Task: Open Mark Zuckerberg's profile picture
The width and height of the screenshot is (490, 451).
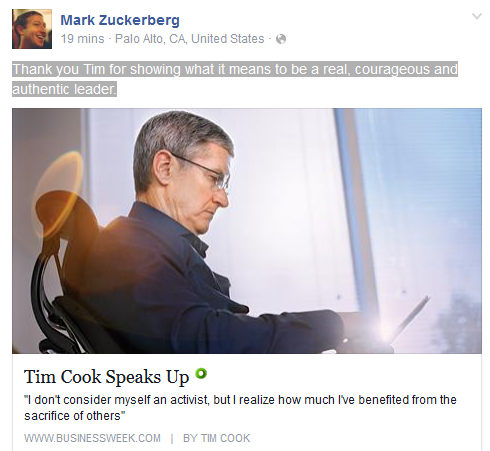Action: click(x=32, y=29)
